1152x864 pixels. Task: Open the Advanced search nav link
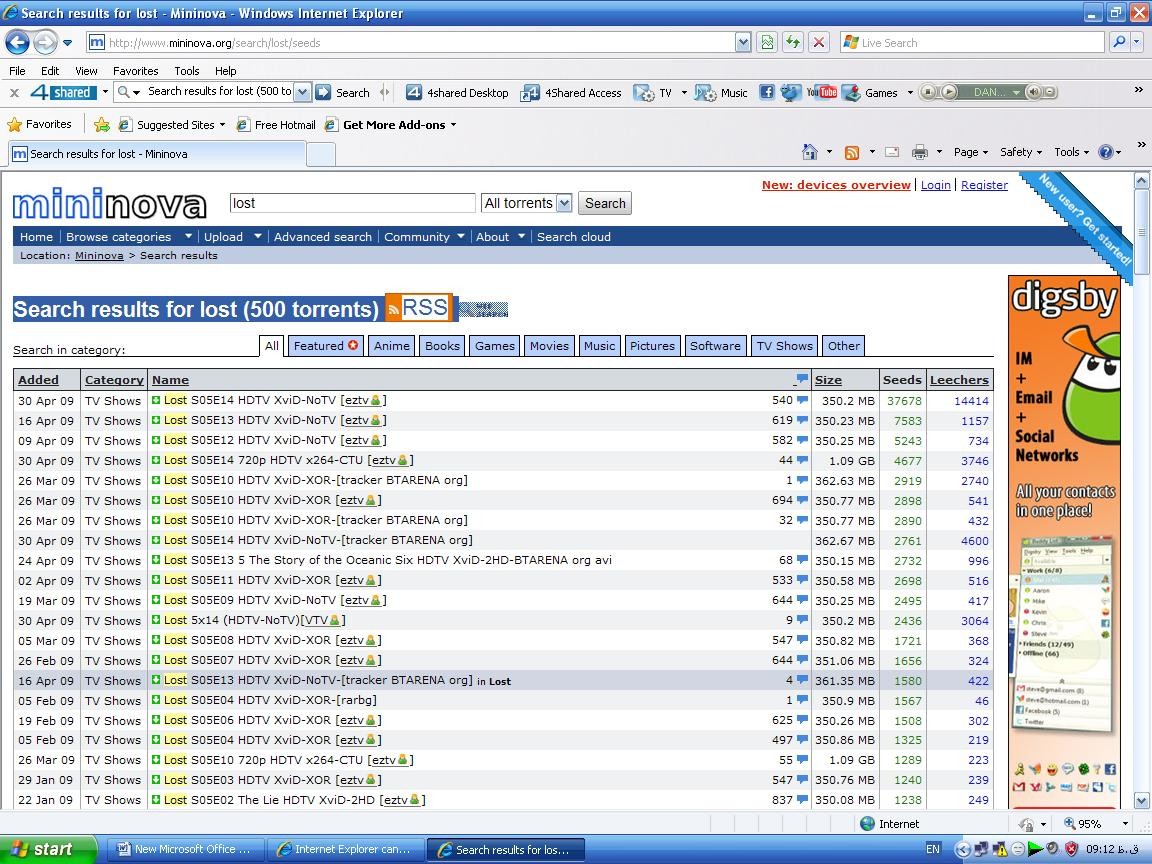click(323, 237)
